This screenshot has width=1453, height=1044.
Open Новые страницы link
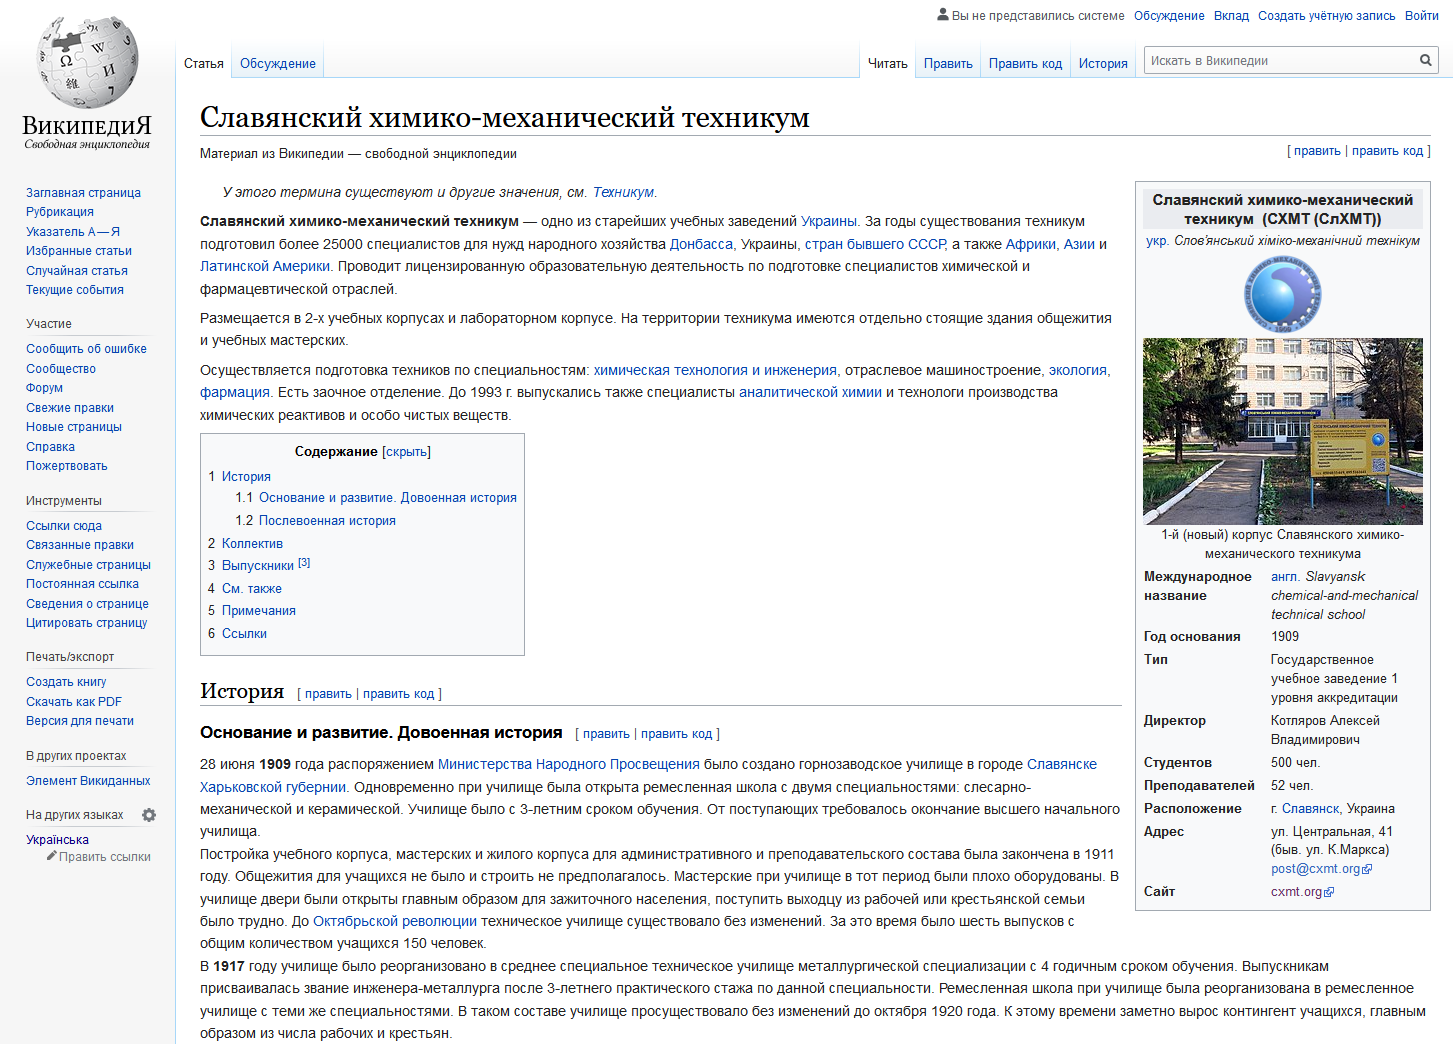[74, 427]
